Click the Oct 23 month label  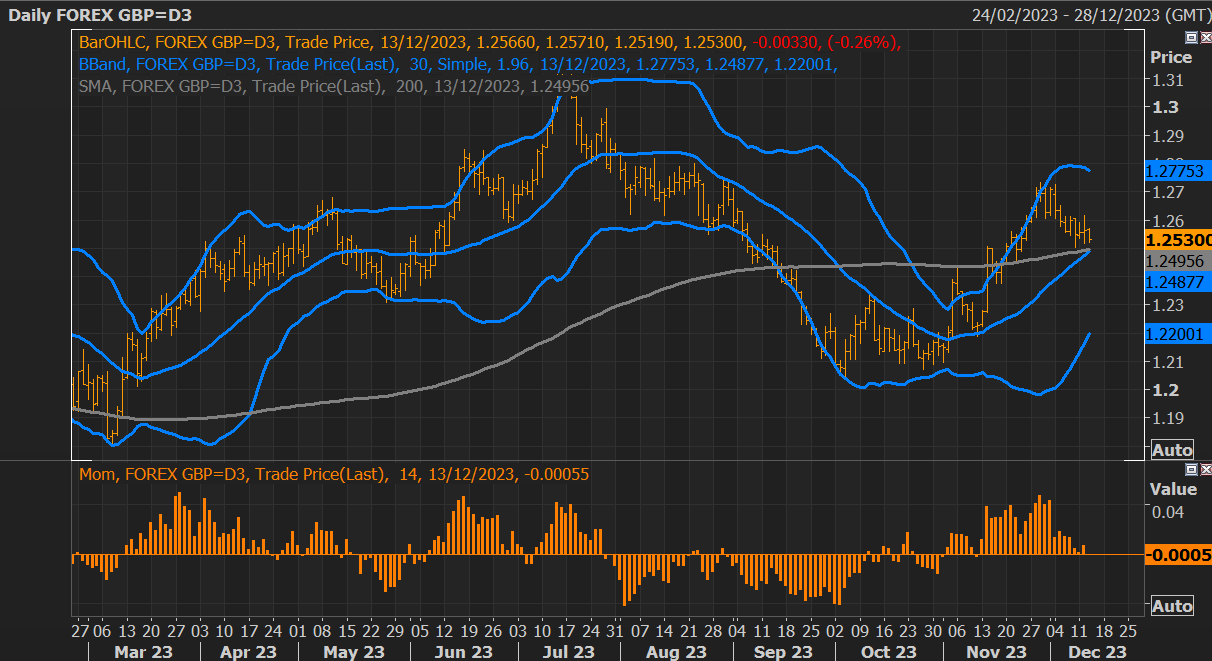889,652
